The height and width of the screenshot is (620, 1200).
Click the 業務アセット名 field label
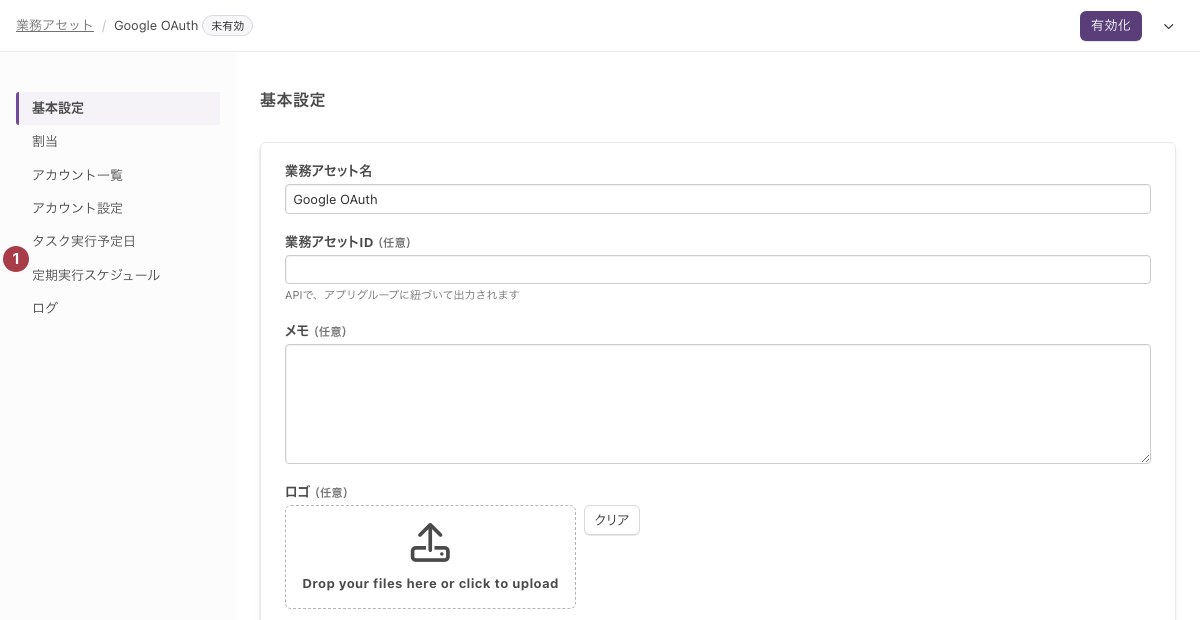[328, 171]
